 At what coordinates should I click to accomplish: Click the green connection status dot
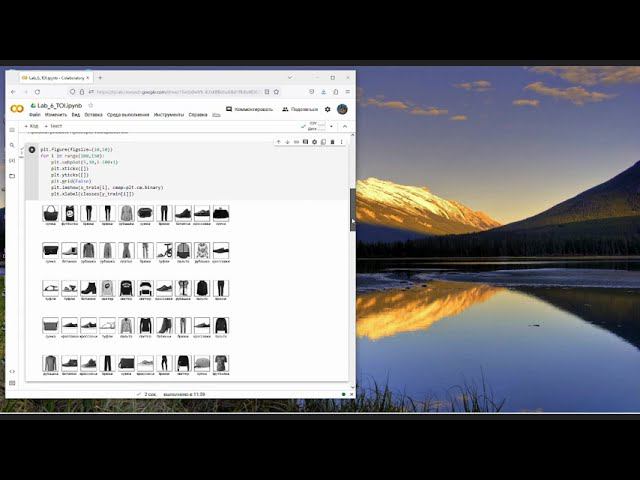(343, 394)
